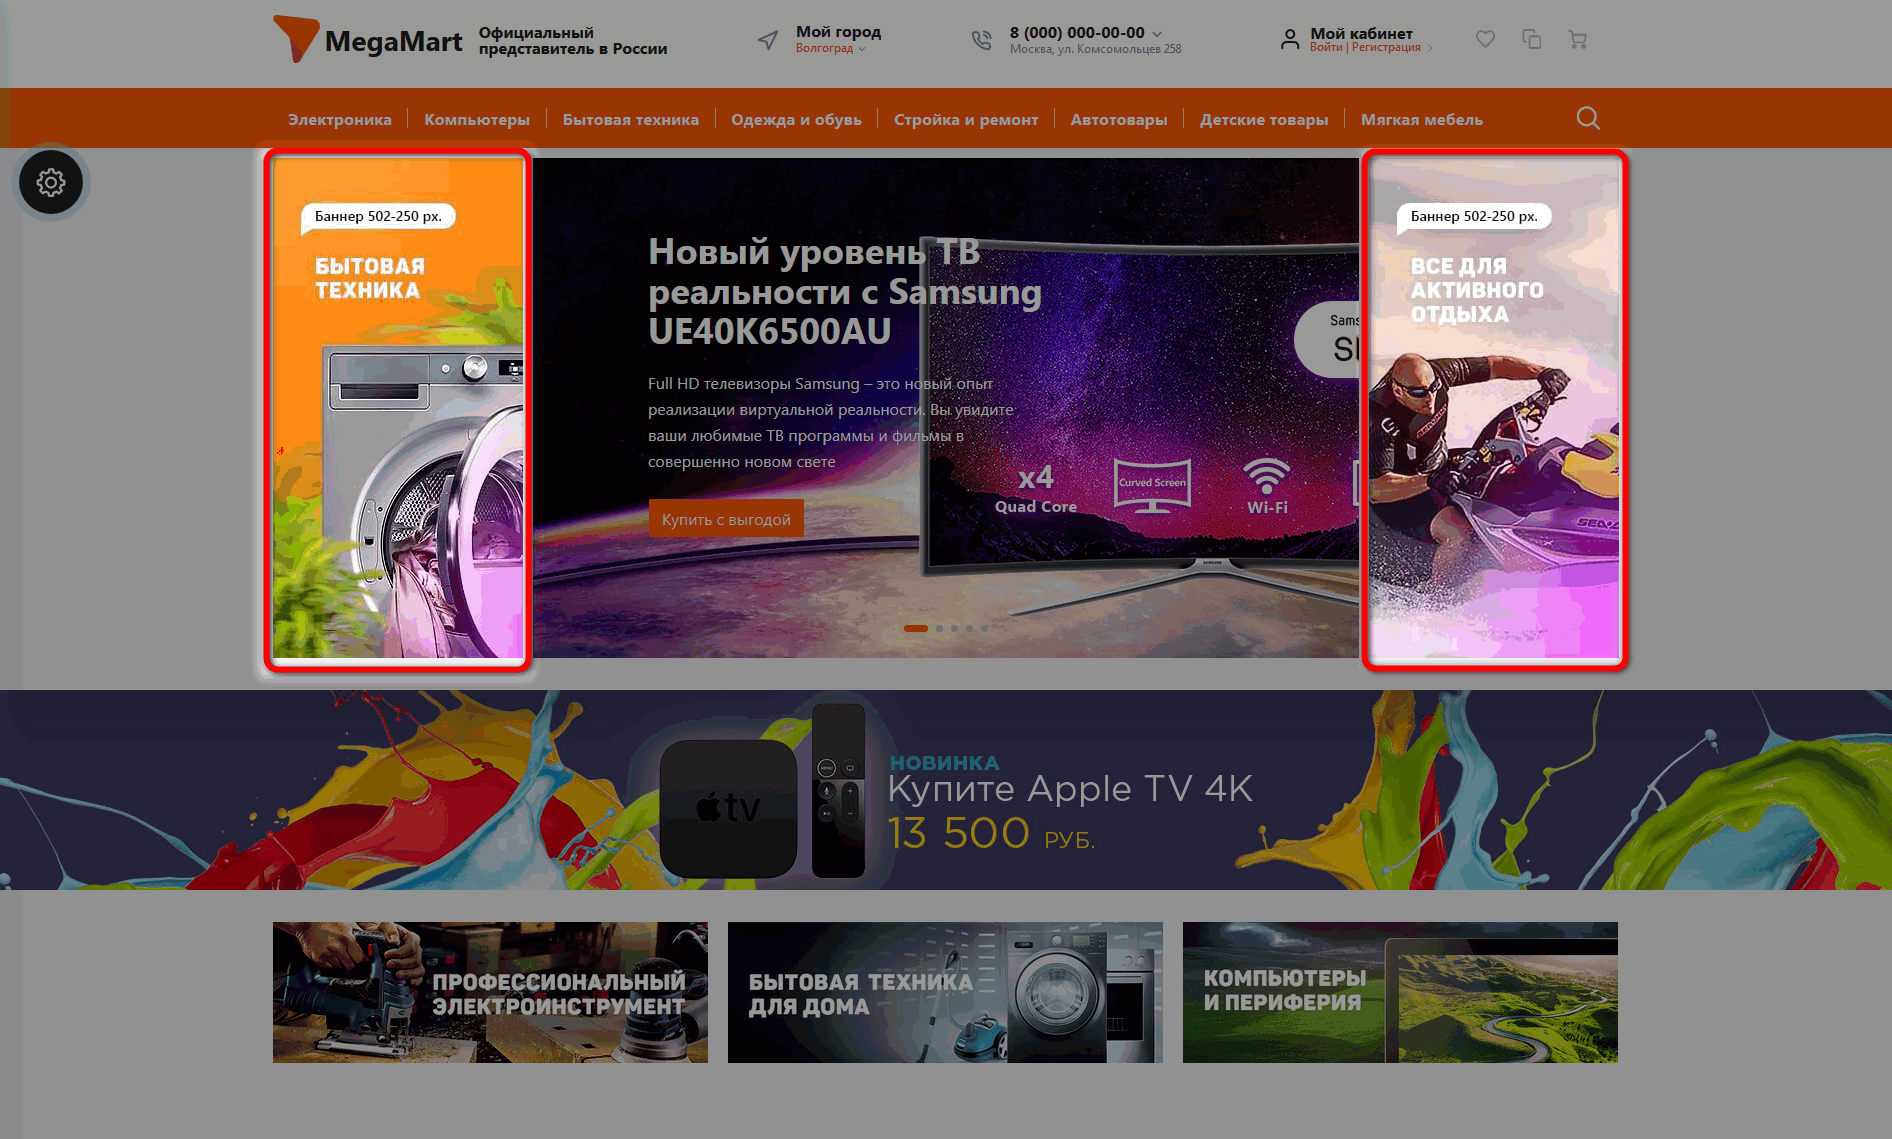Open site search magnifier icon

[x=1588, y=118]
